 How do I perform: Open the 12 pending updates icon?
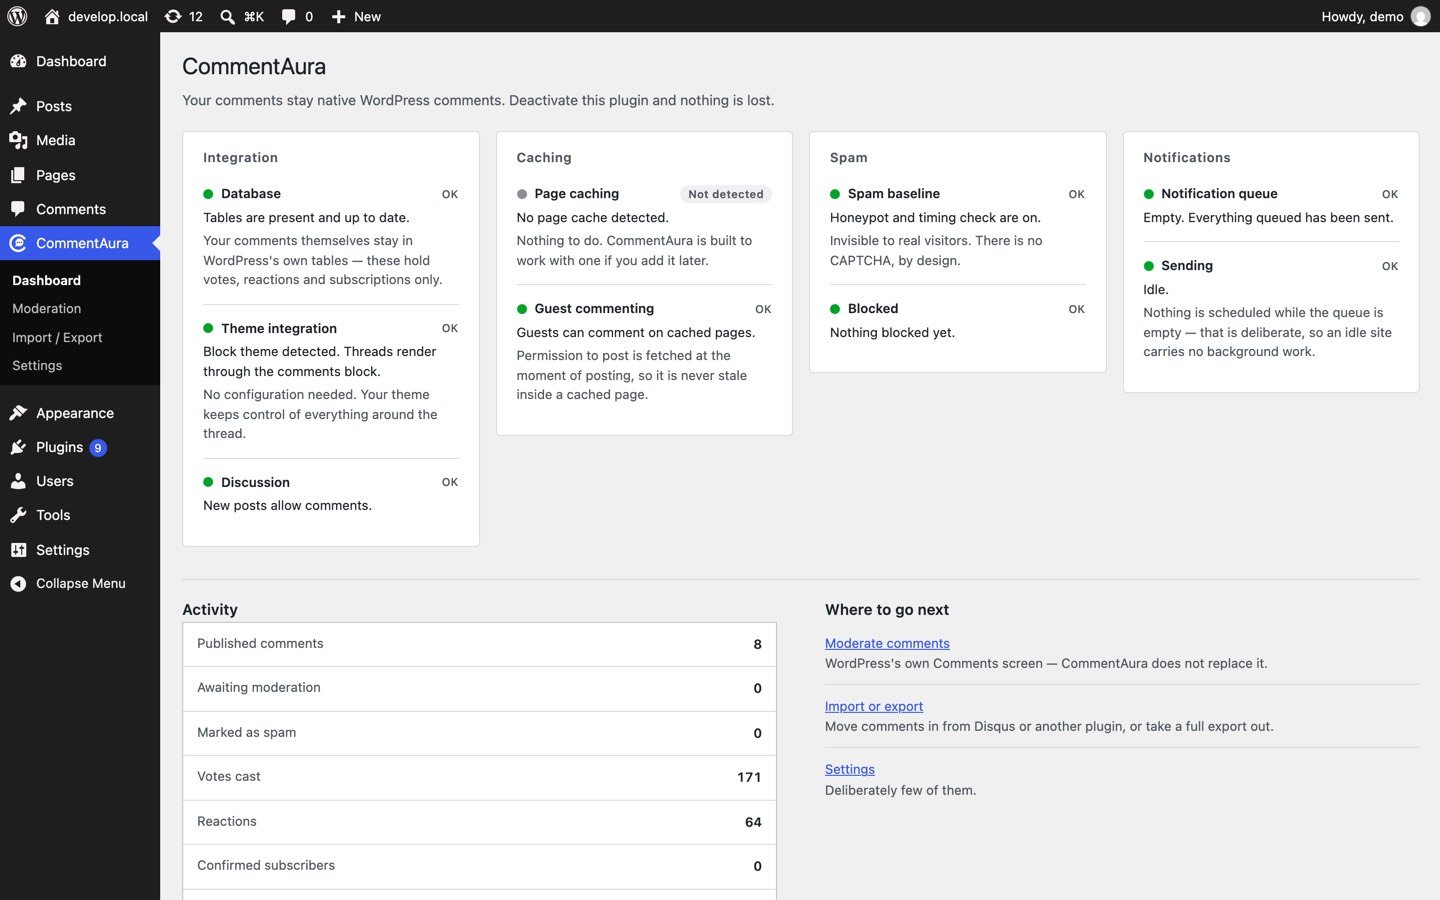point(173,16)
